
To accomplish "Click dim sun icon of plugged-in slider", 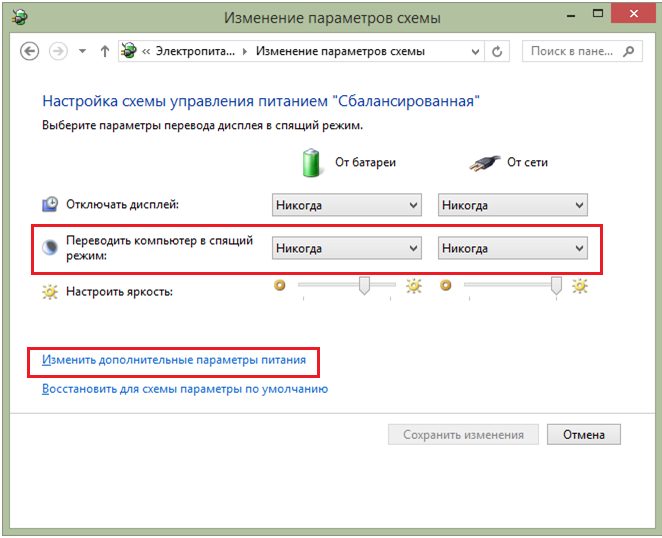I will click(445, 285).
